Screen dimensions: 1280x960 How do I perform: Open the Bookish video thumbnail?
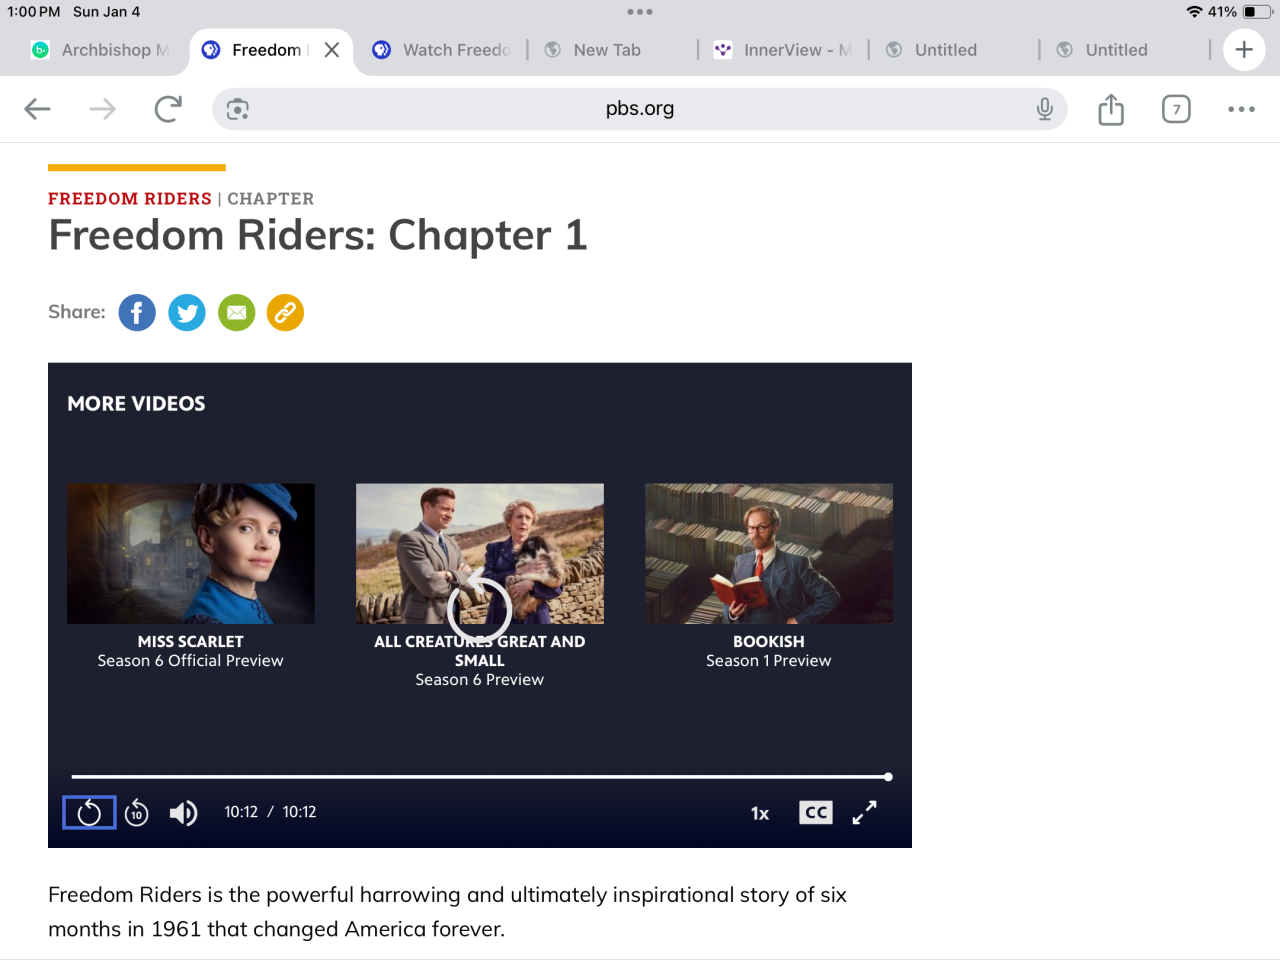tap(769, 554)
